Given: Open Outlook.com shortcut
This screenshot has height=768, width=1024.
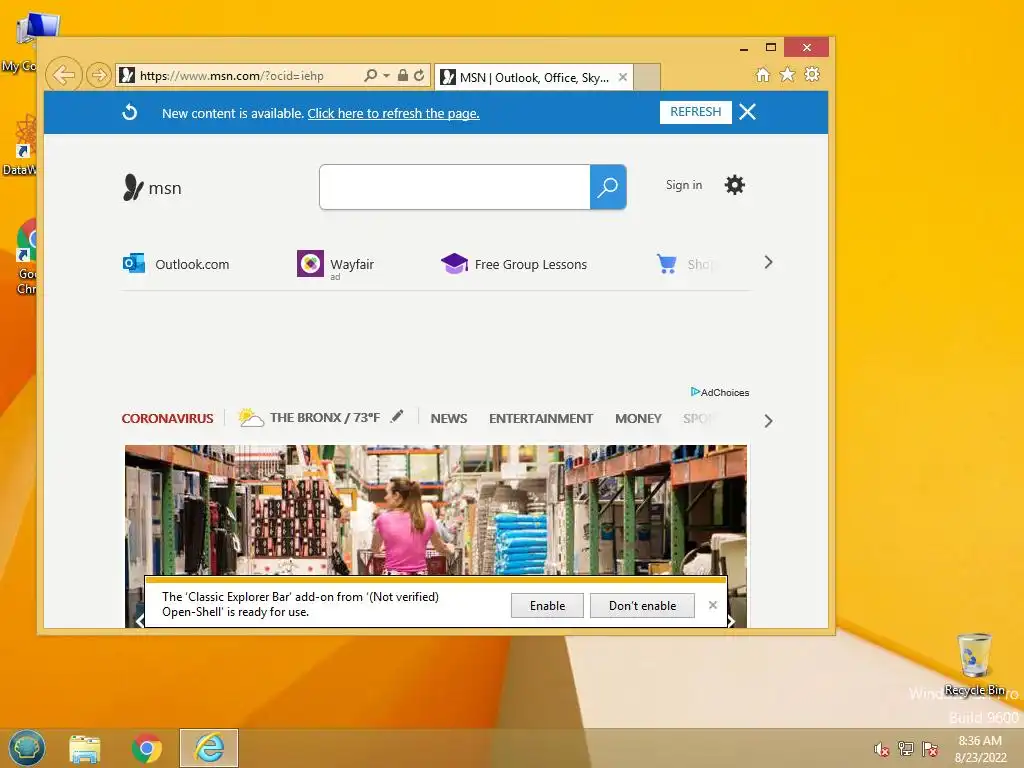Looking at the screenshot, I should click(176, 264).
